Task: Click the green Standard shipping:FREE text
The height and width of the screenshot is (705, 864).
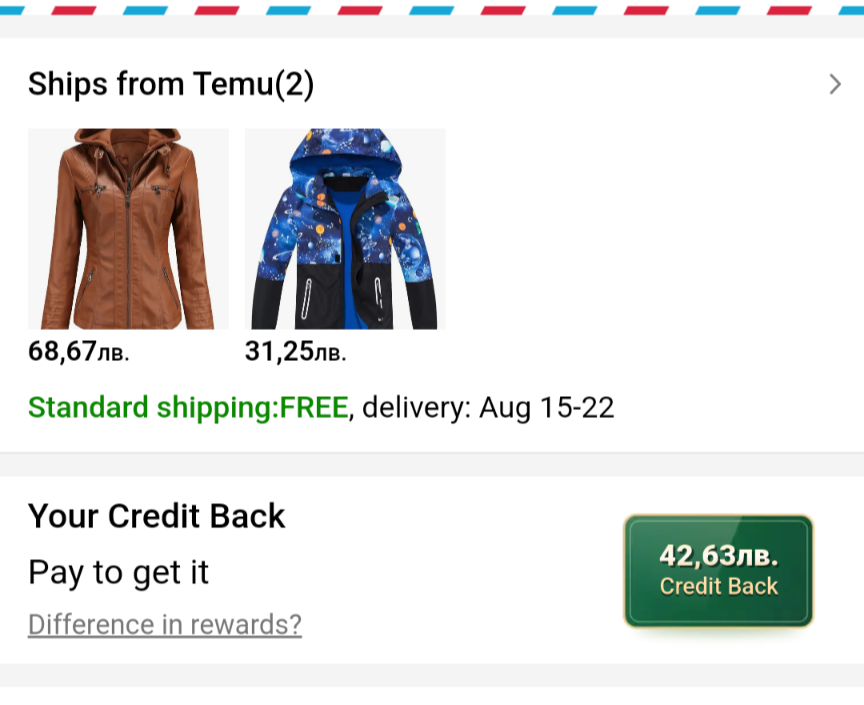Action: (x=188, y=408)
